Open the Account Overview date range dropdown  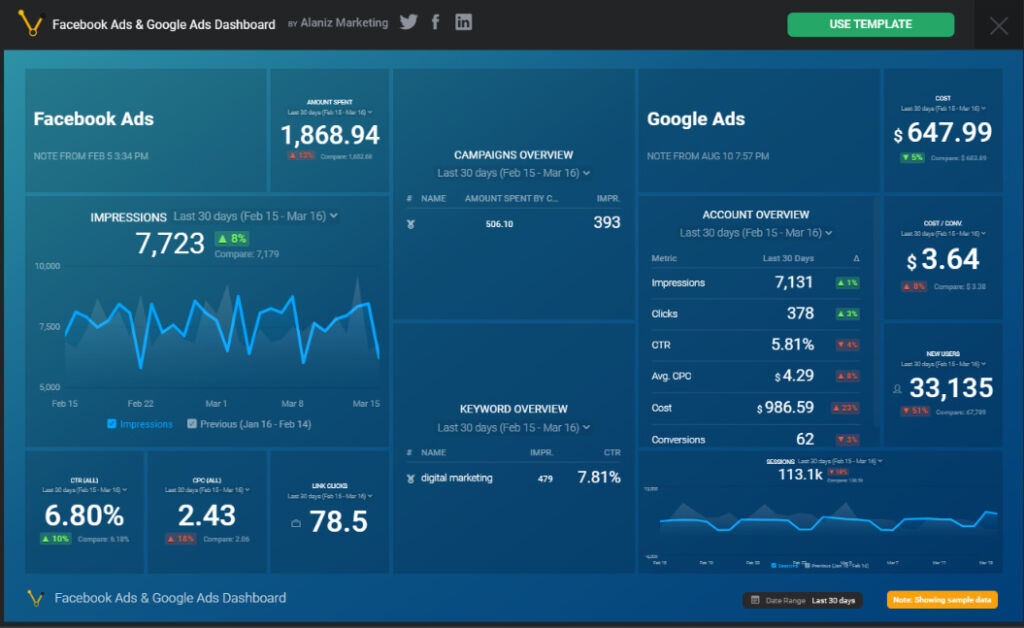point(829,233)
